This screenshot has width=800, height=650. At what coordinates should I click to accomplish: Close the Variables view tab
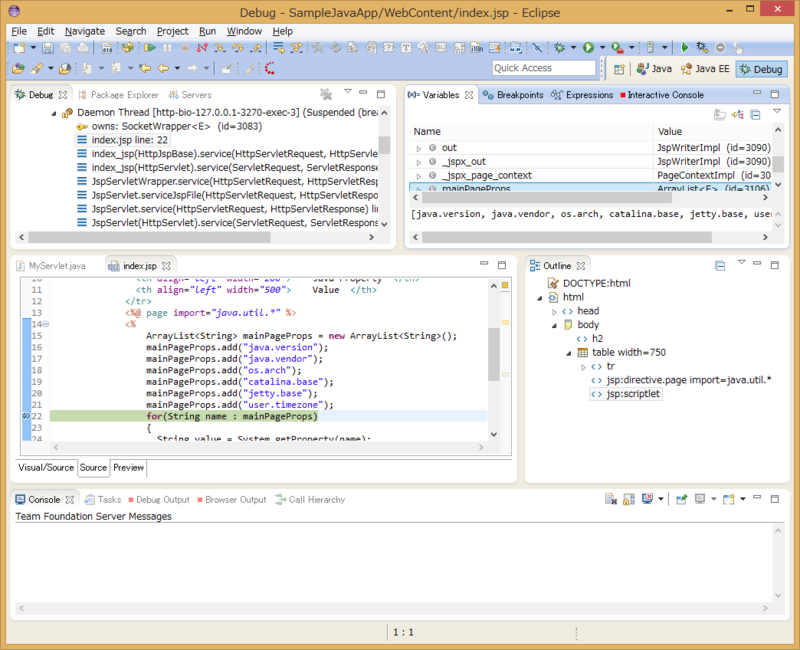click(468, 95)
